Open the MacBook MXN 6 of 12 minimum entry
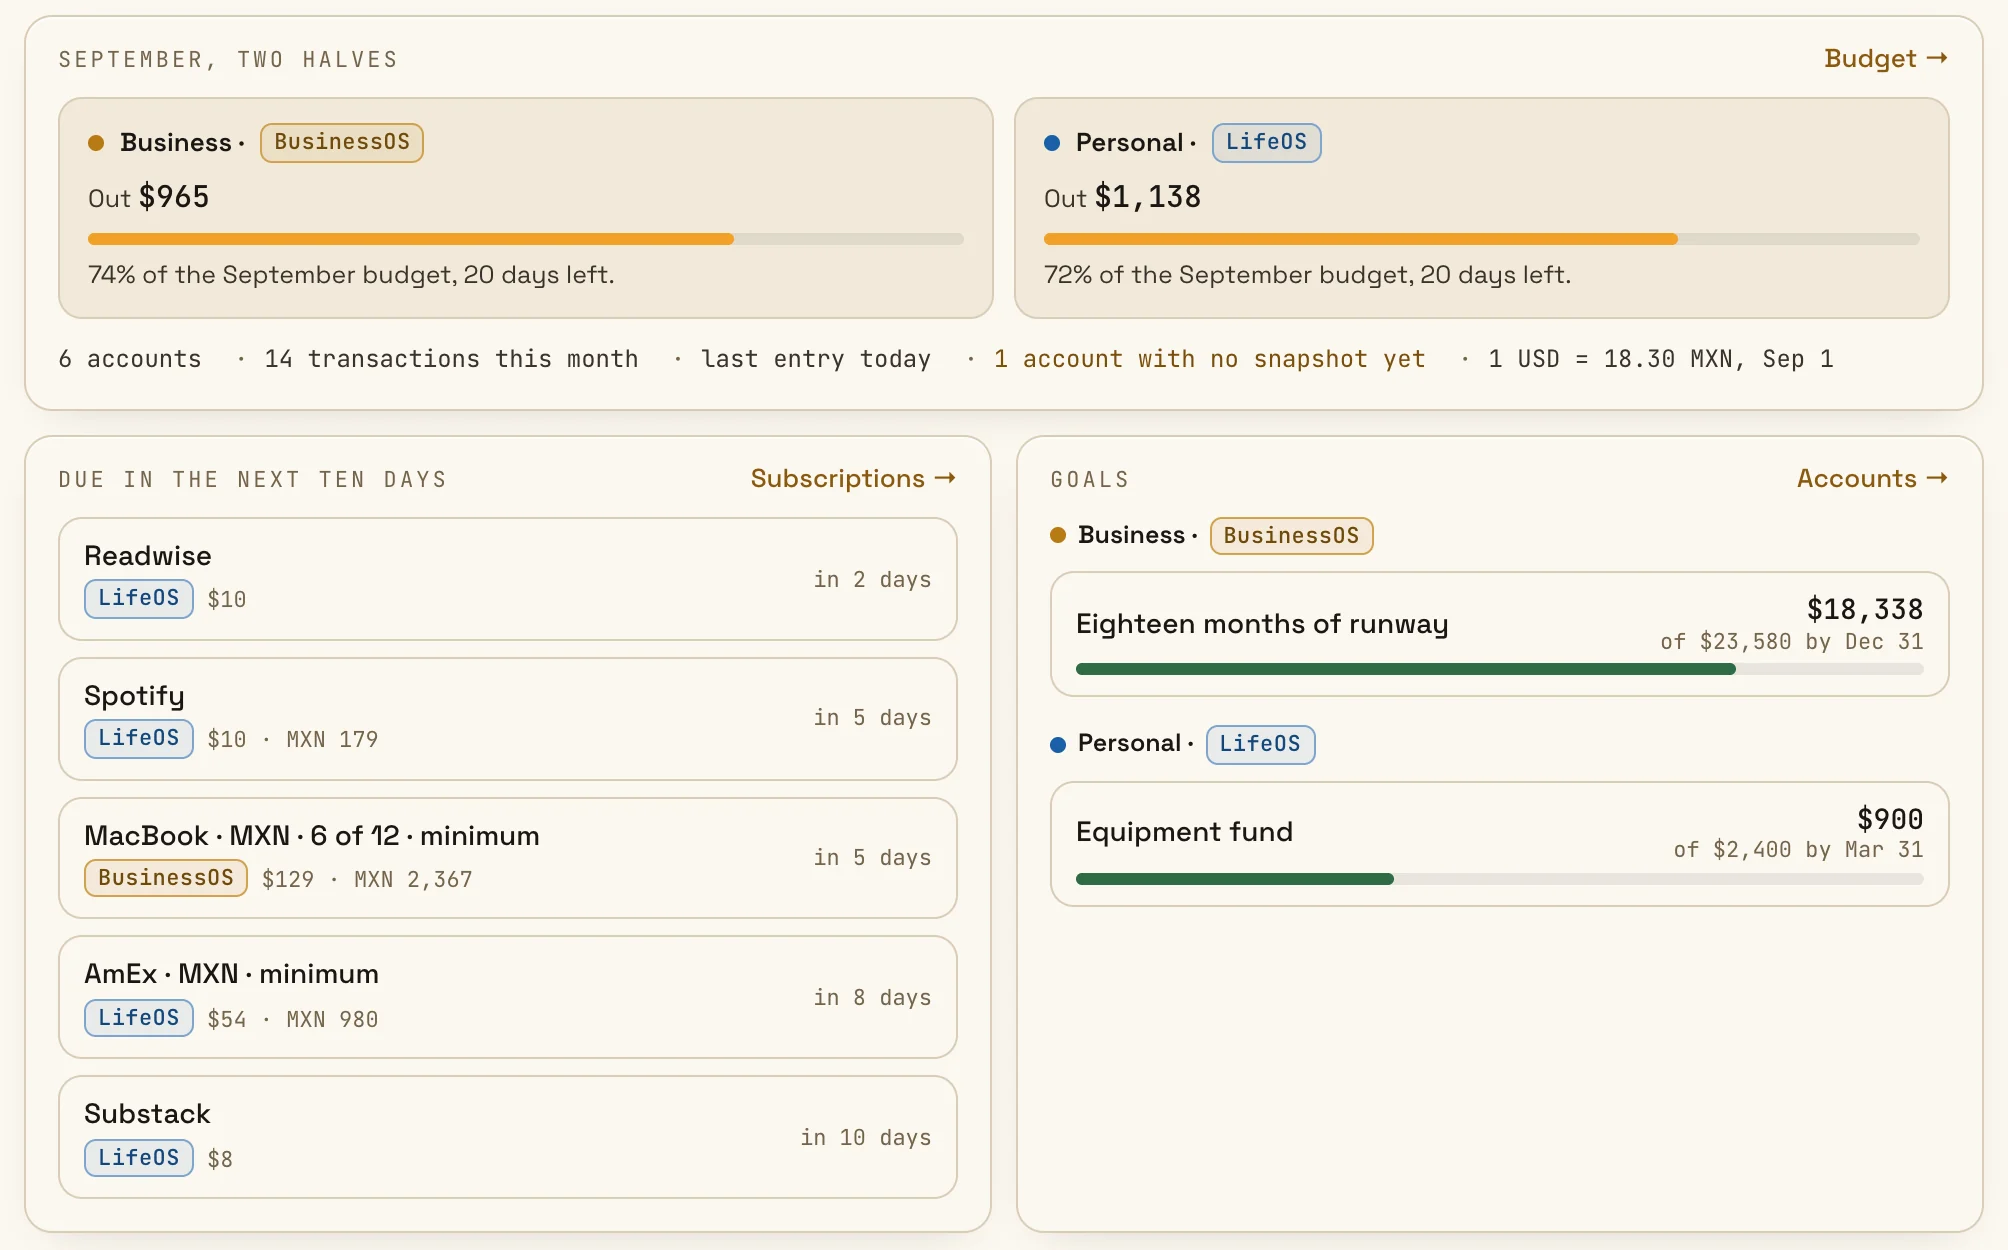The image size is (2008, 1250). [508, 858]
